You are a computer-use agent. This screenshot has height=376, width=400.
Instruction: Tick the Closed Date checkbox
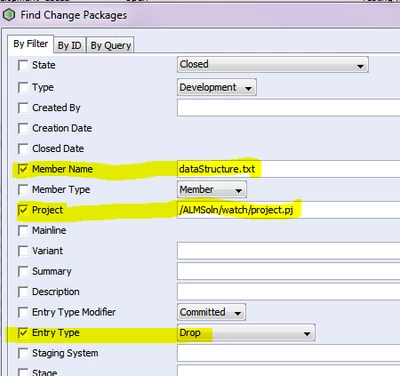23,149
